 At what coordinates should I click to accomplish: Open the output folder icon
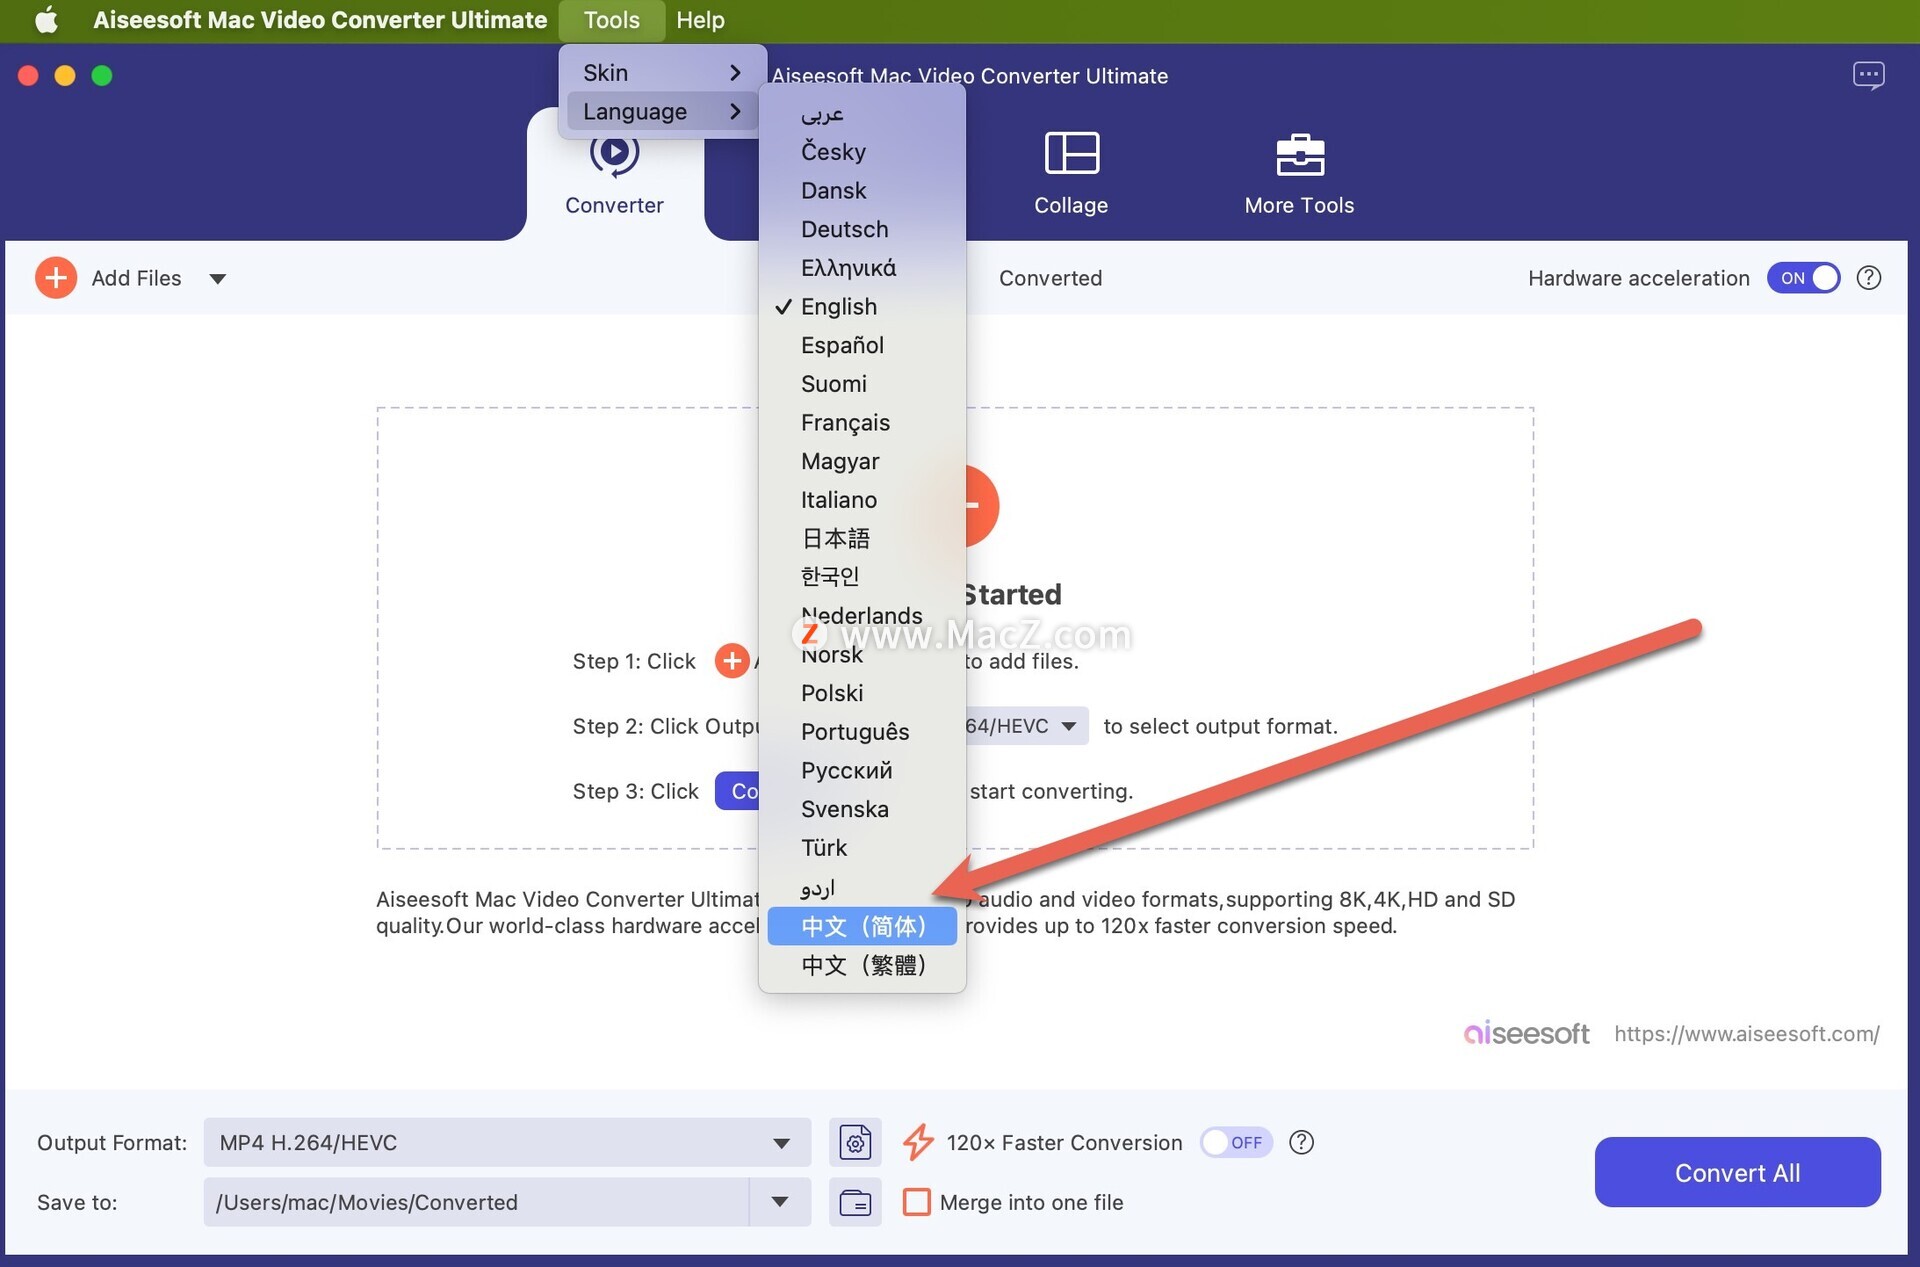click(x=855, y=1202)
